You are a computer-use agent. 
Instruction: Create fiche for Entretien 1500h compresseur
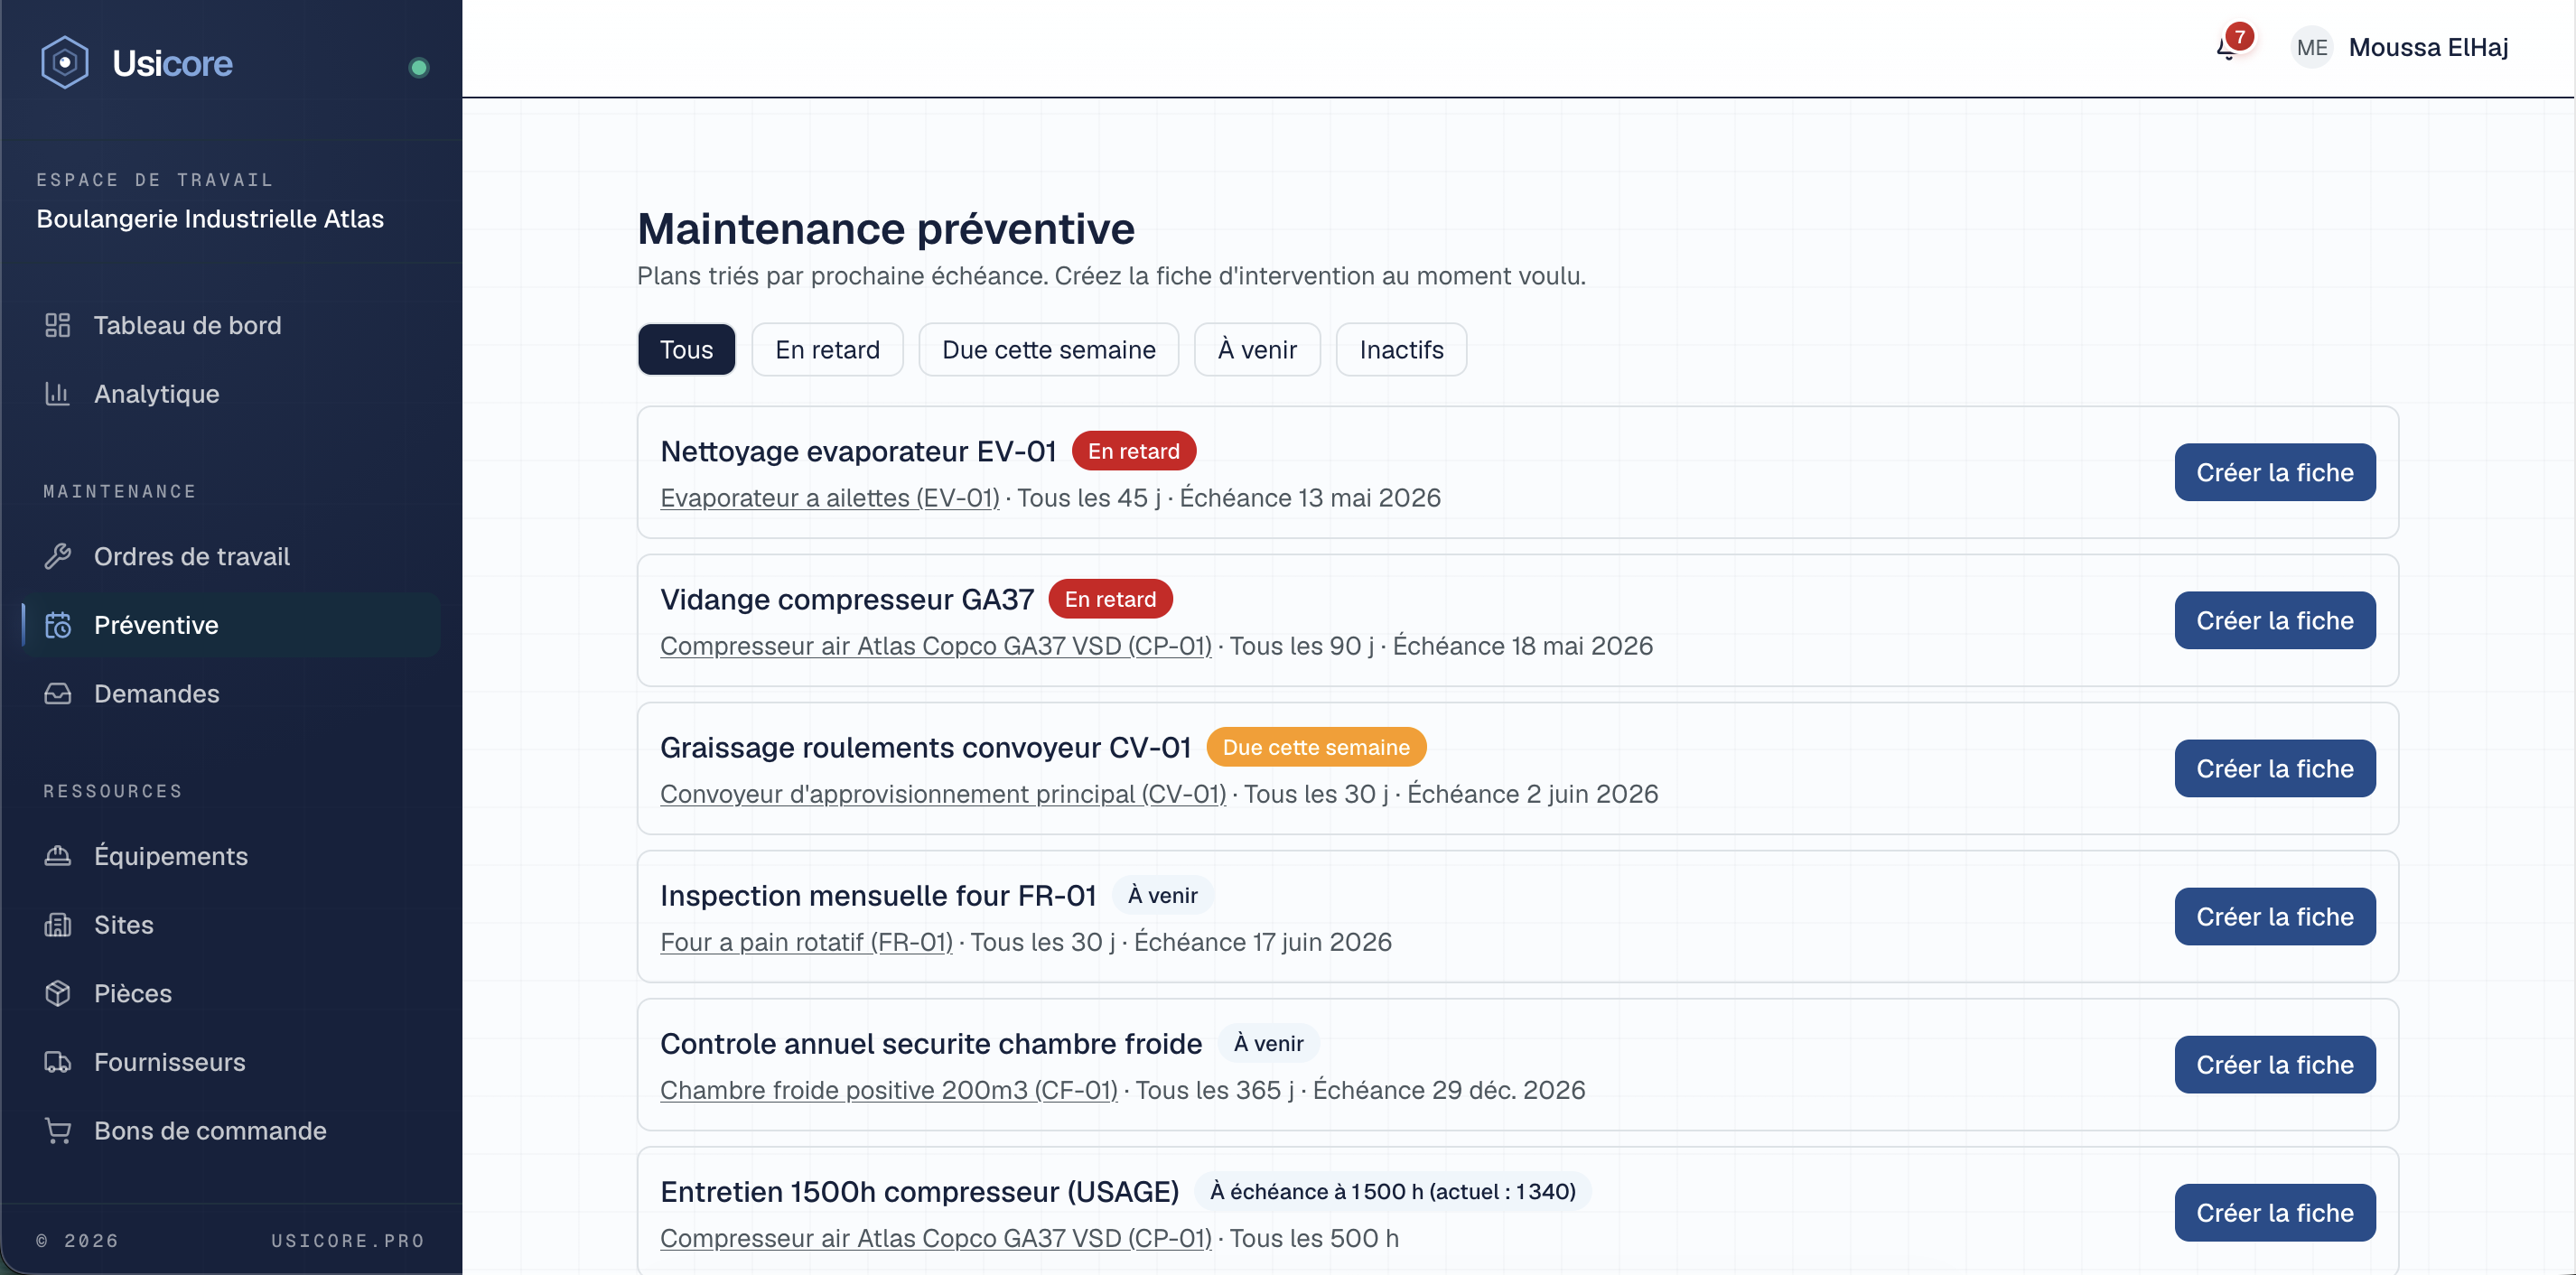coord(2274,1212)
